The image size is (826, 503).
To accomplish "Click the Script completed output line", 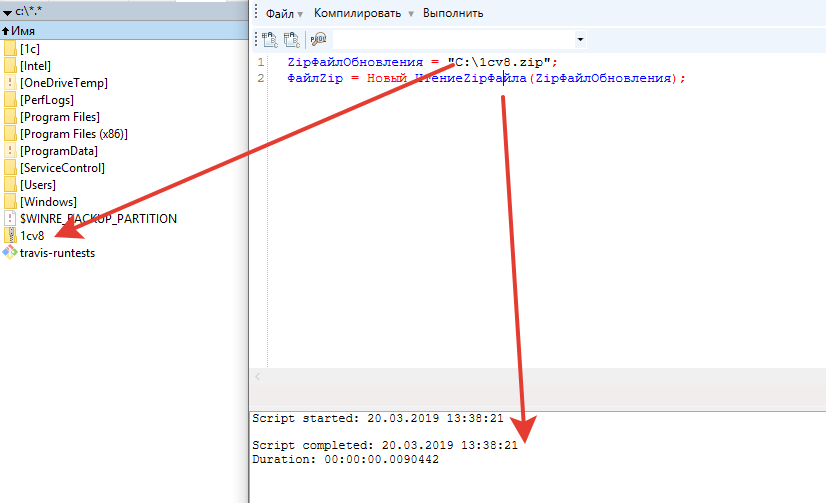I will click(385, 446).
